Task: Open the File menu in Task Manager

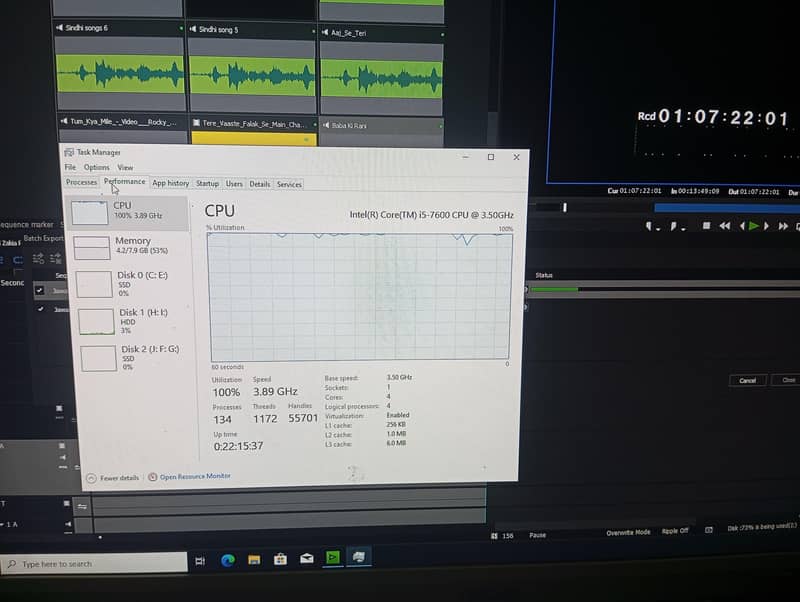Action: (70, 167)
